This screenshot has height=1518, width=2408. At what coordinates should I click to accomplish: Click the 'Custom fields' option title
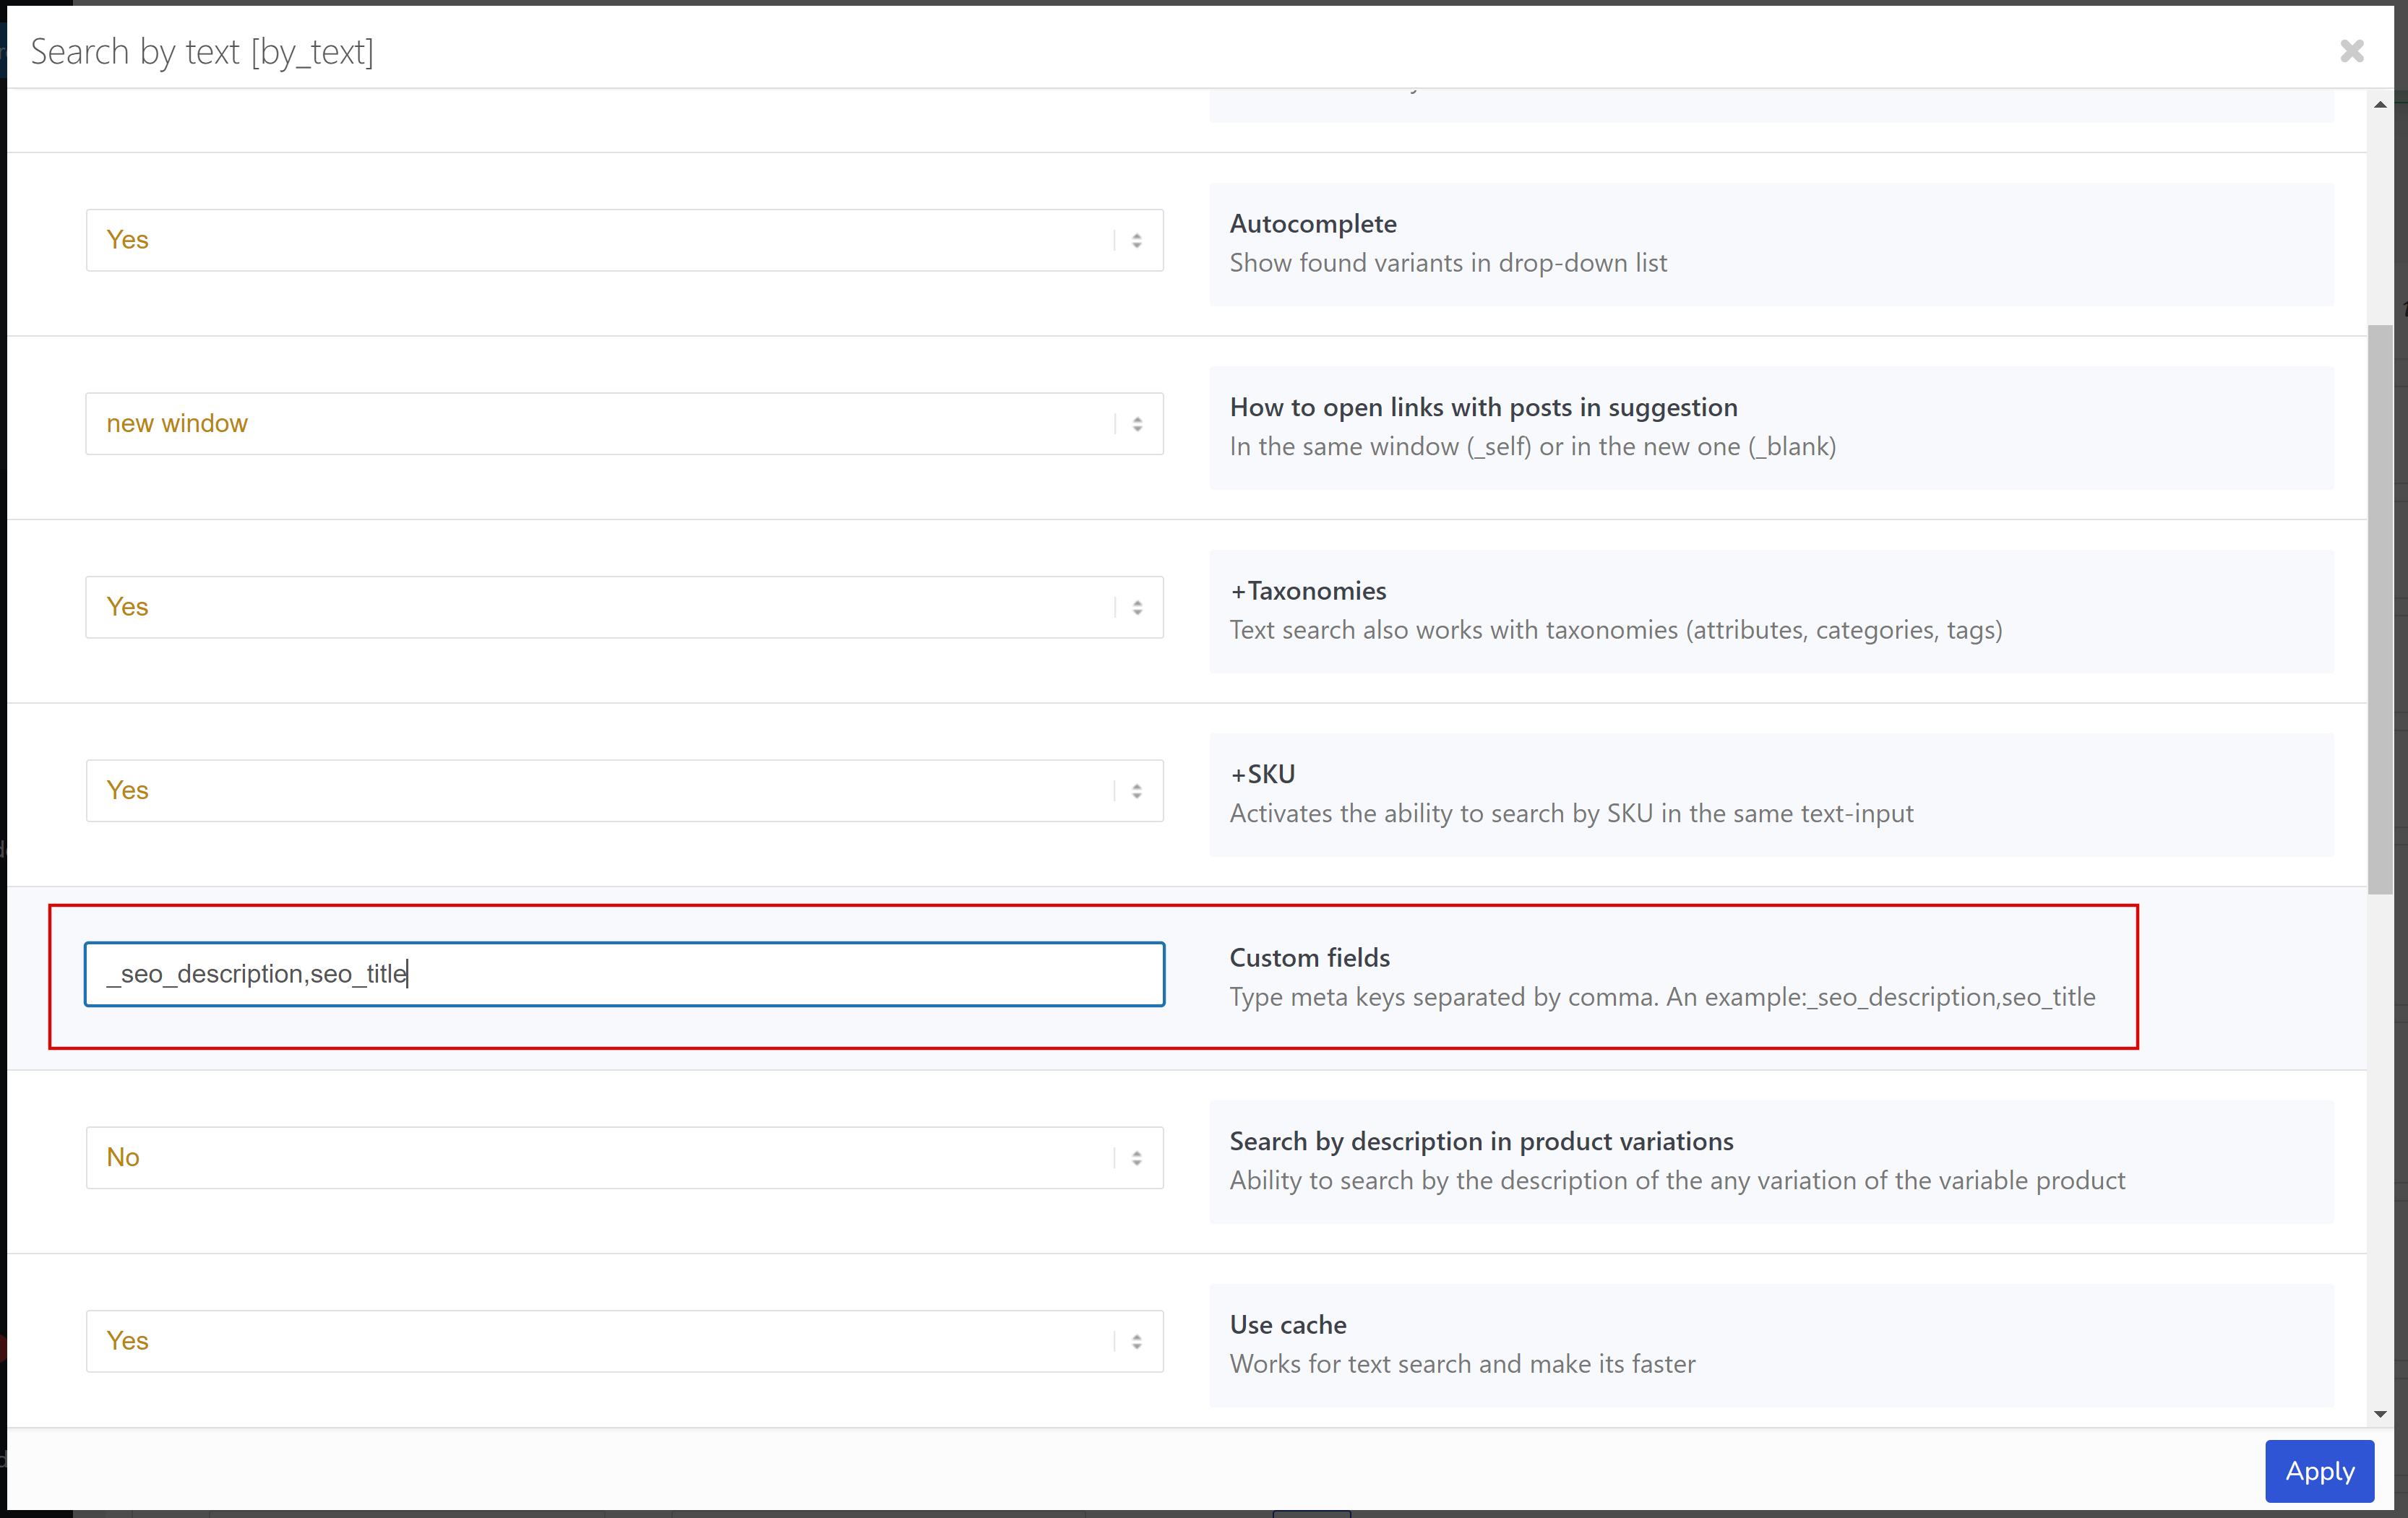1309,958
